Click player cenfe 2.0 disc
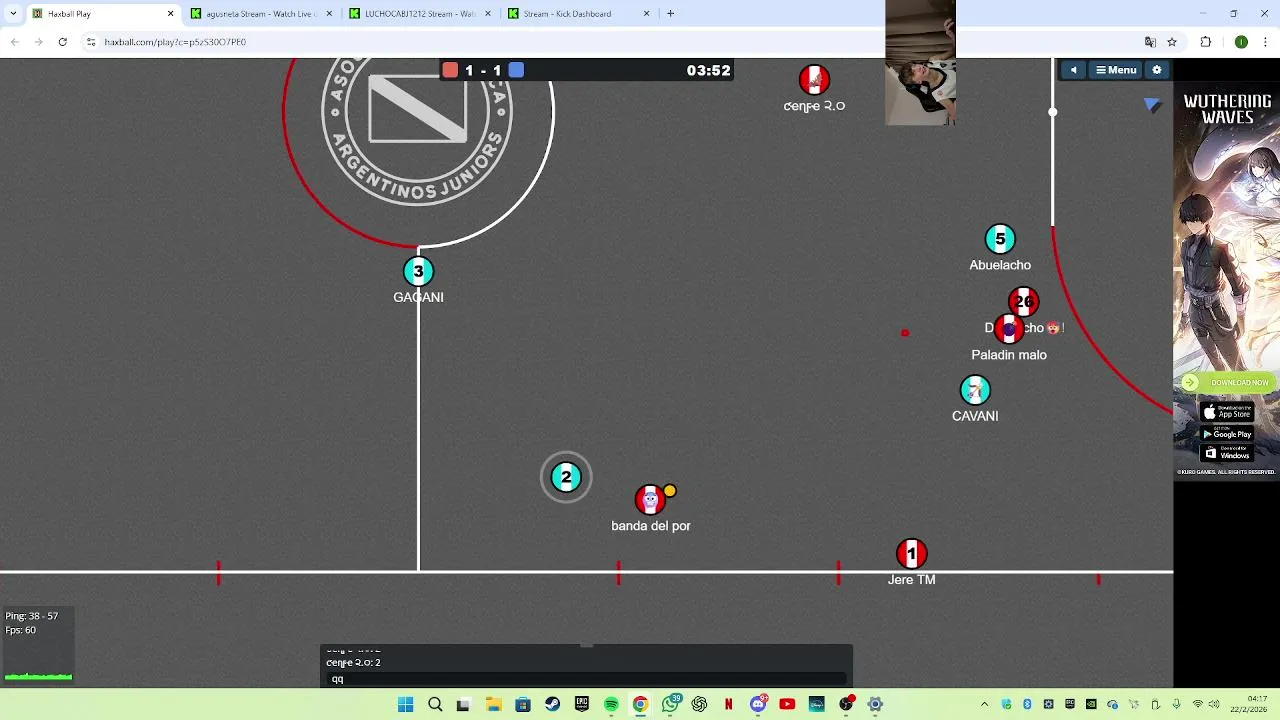The width and height of the screenshot is (1280, 720). coord(814,80)
